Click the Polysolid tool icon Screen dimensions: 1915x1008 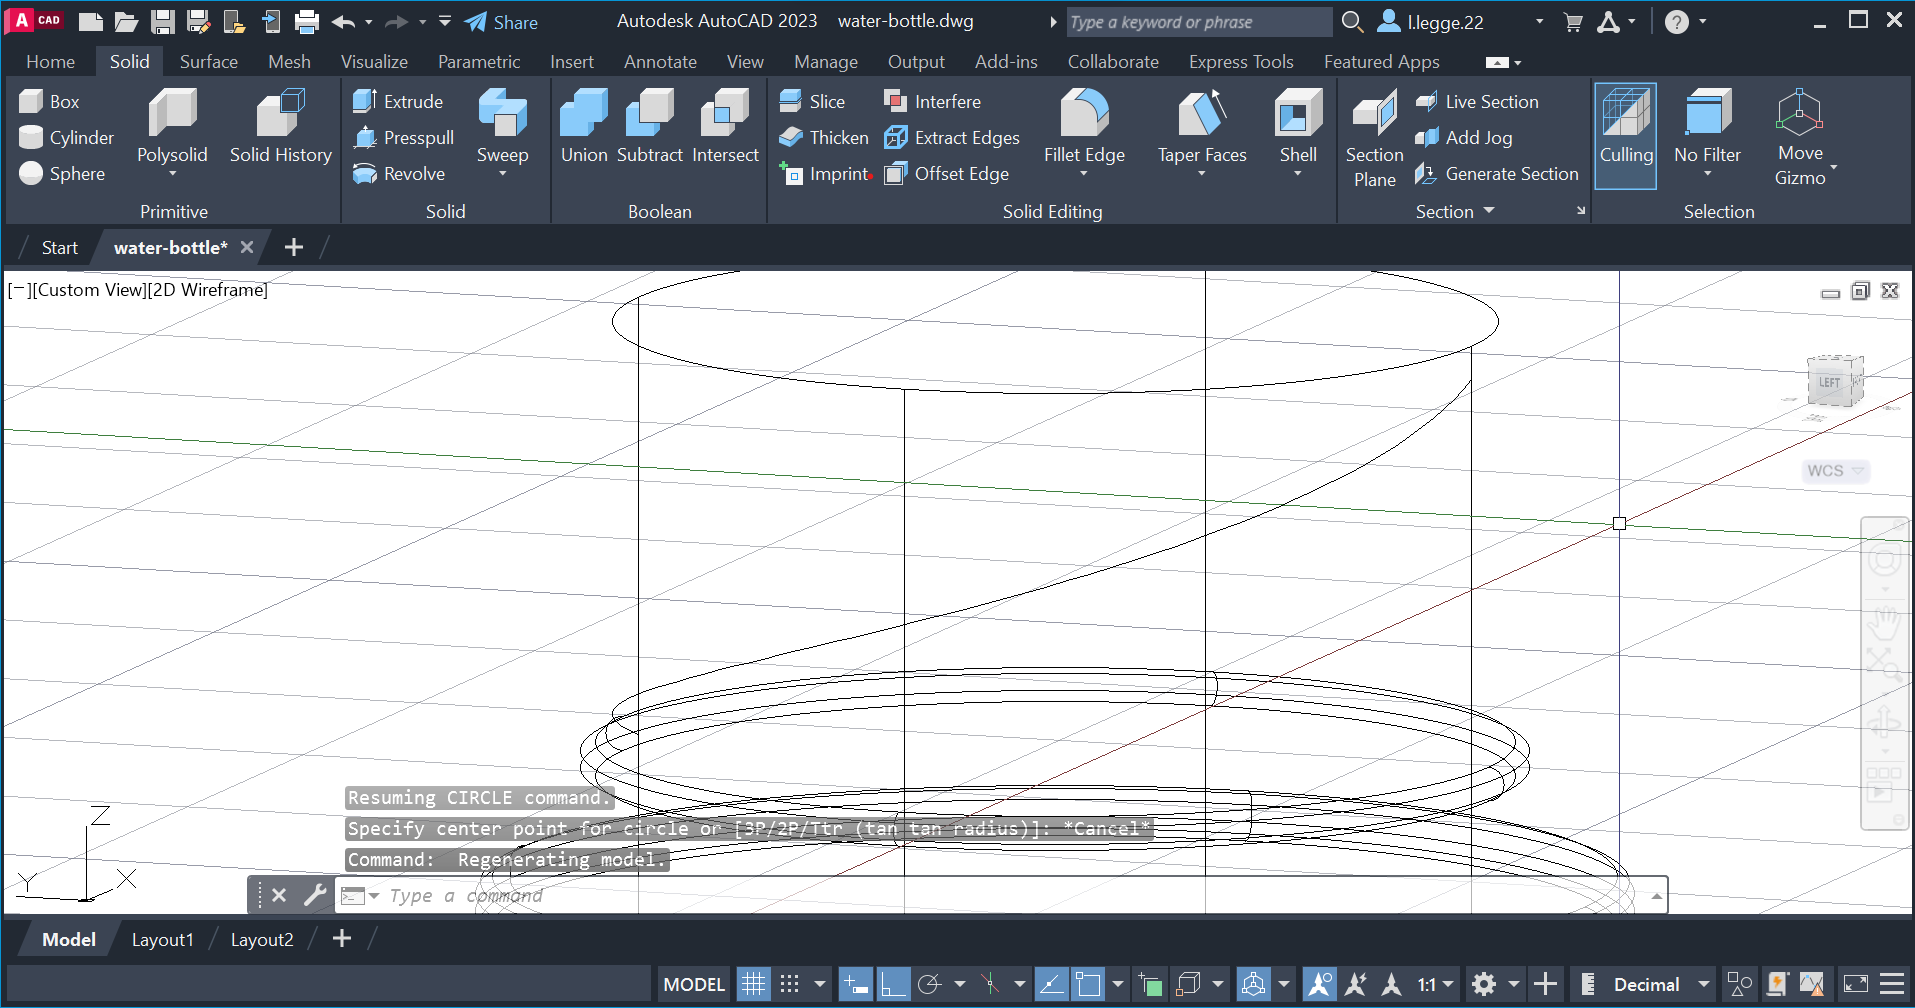click(x=172, y=112)
